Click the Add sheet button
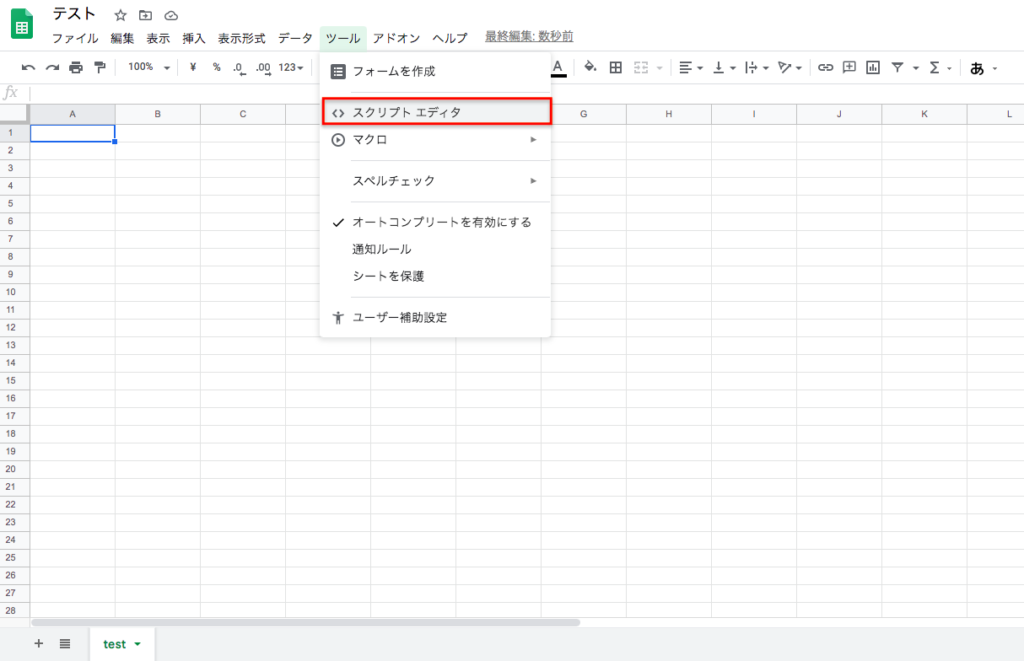Screen dimensions: 1024x661 click(38, 645)
